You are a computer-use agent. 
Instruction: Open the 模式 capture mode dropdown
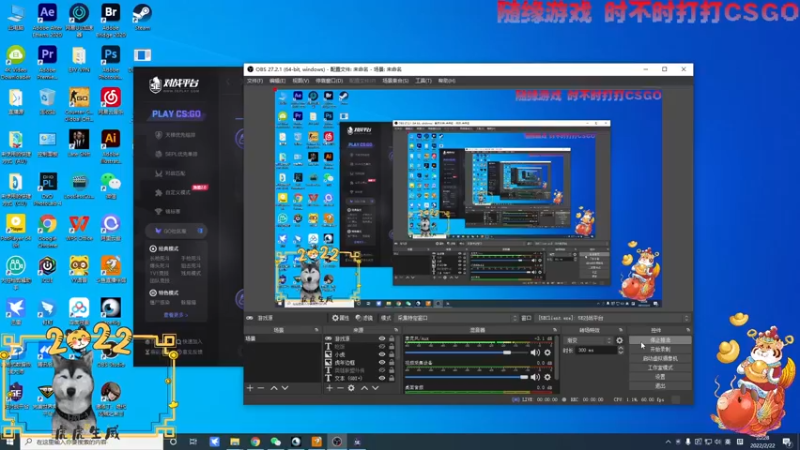[457, 318]
